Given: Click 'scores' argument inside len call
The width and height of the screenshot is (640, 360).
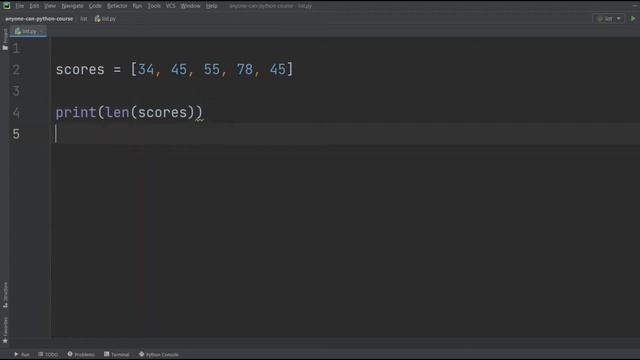Looking at the screenshot, I should pyautogui.click(x=162, y=113).
